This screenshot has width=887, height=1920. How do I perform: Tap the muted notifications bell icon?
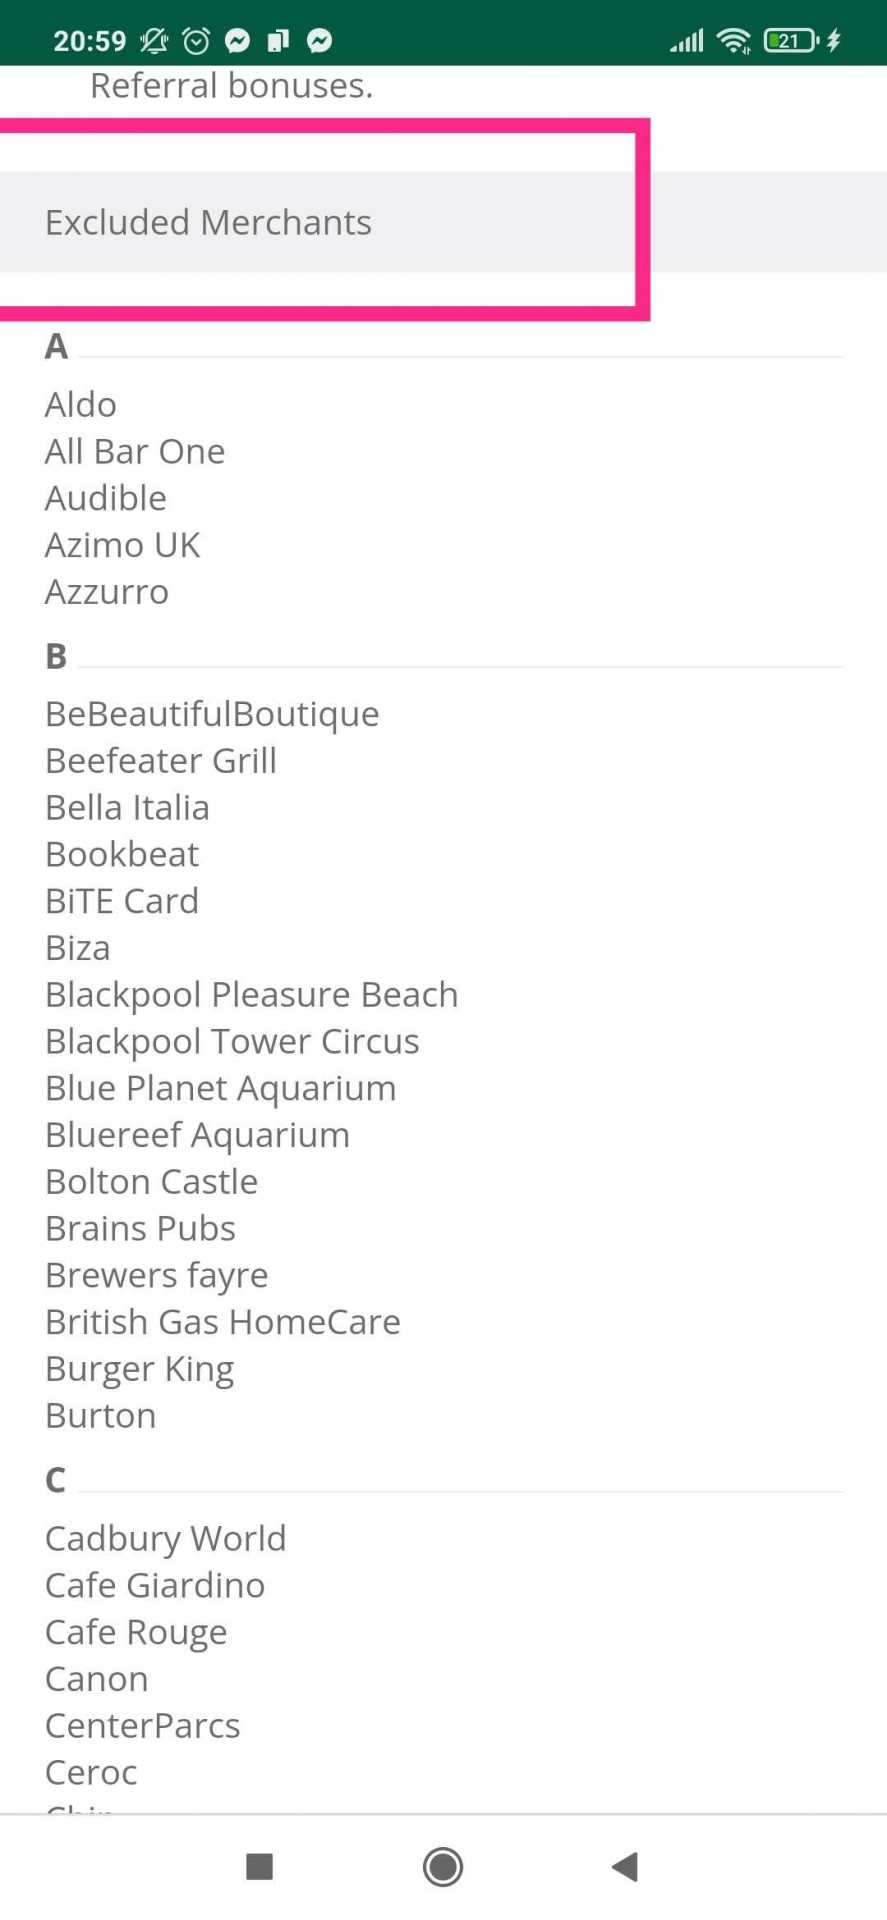[x=154, y=40]
